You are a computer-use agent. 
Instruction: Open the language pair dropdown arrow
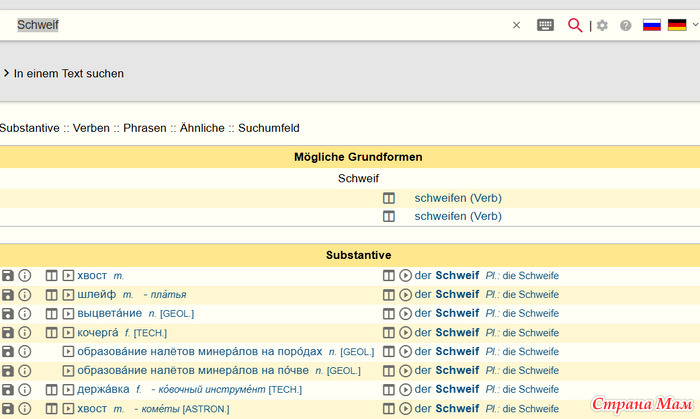695,25
